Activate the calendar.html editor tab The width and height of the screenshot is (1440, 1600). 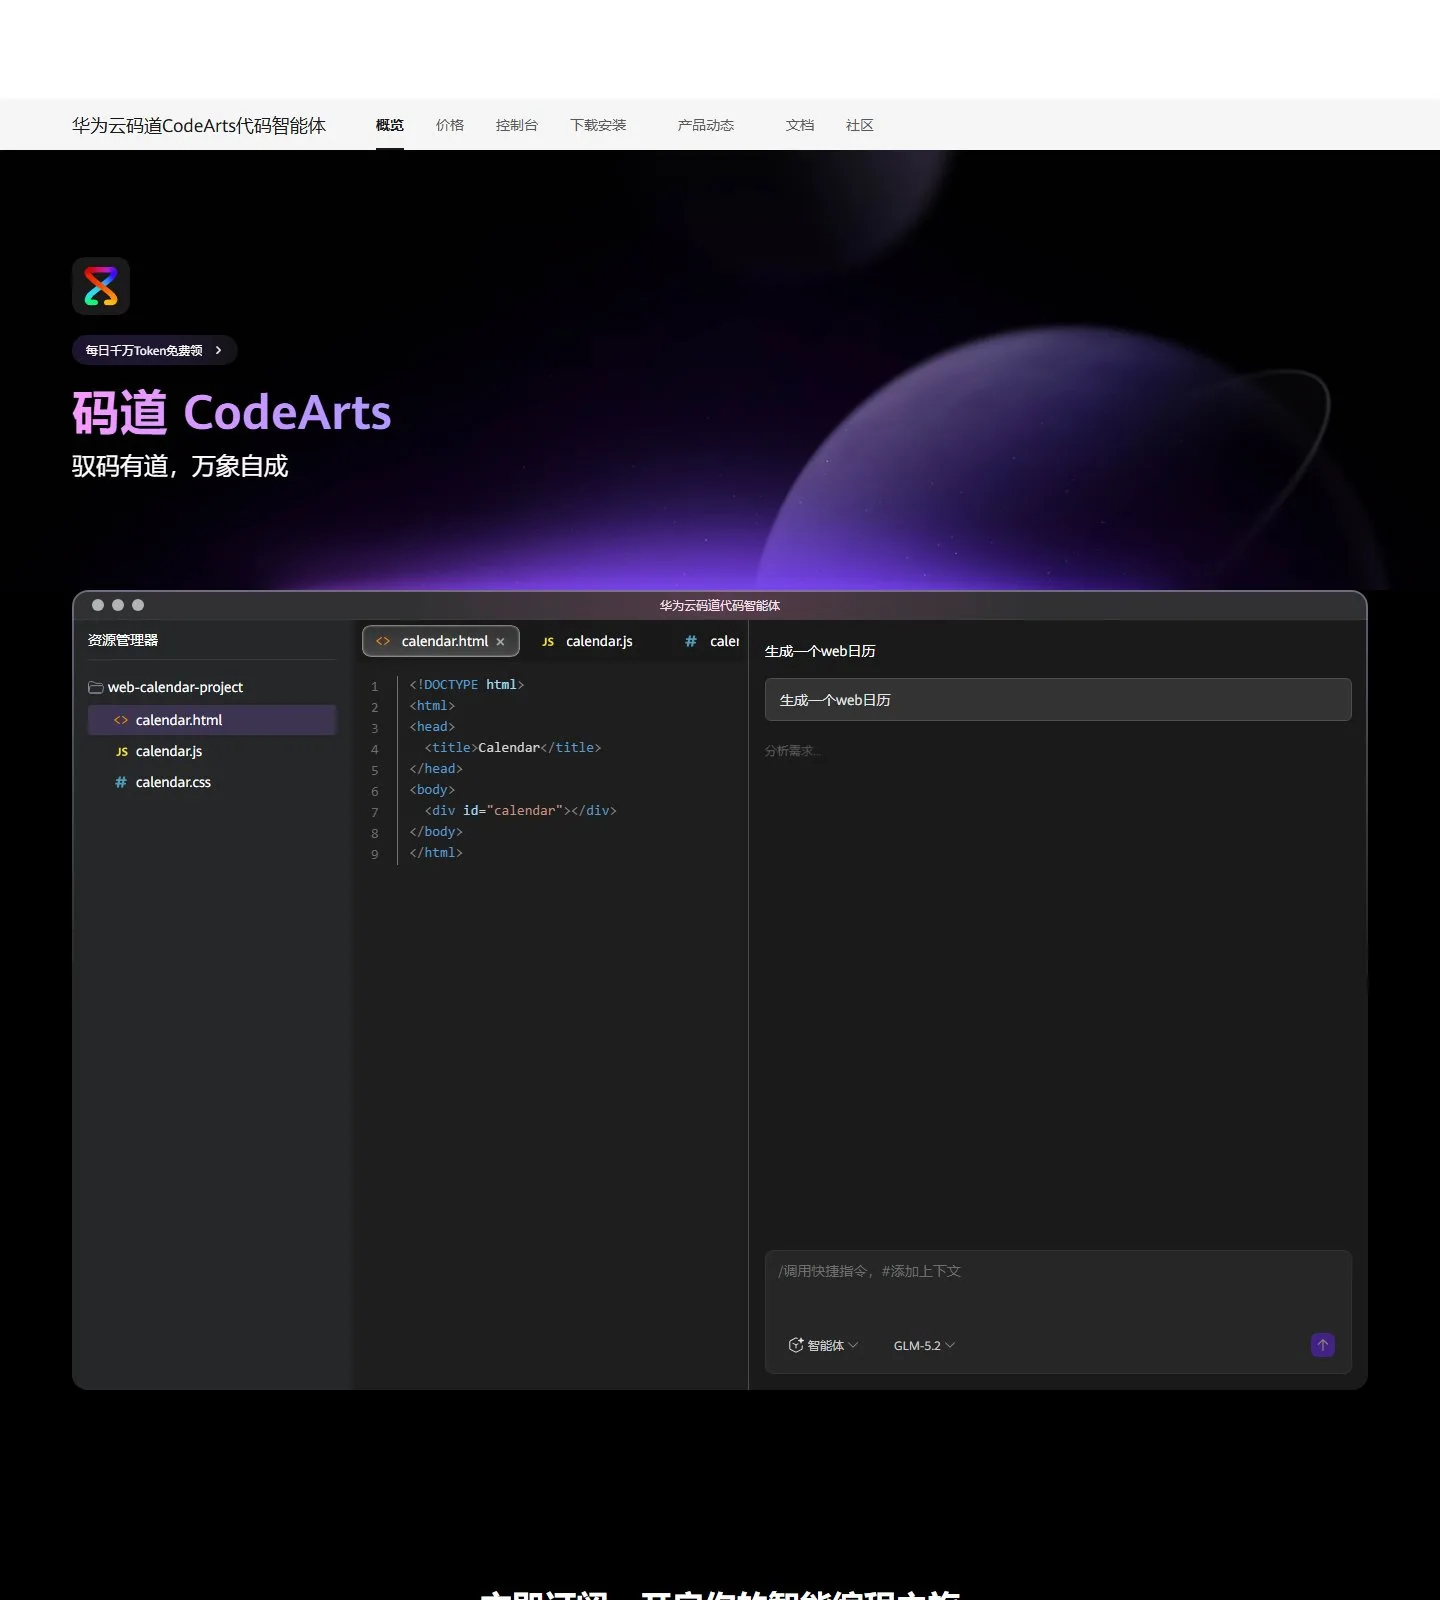(440, 641)
